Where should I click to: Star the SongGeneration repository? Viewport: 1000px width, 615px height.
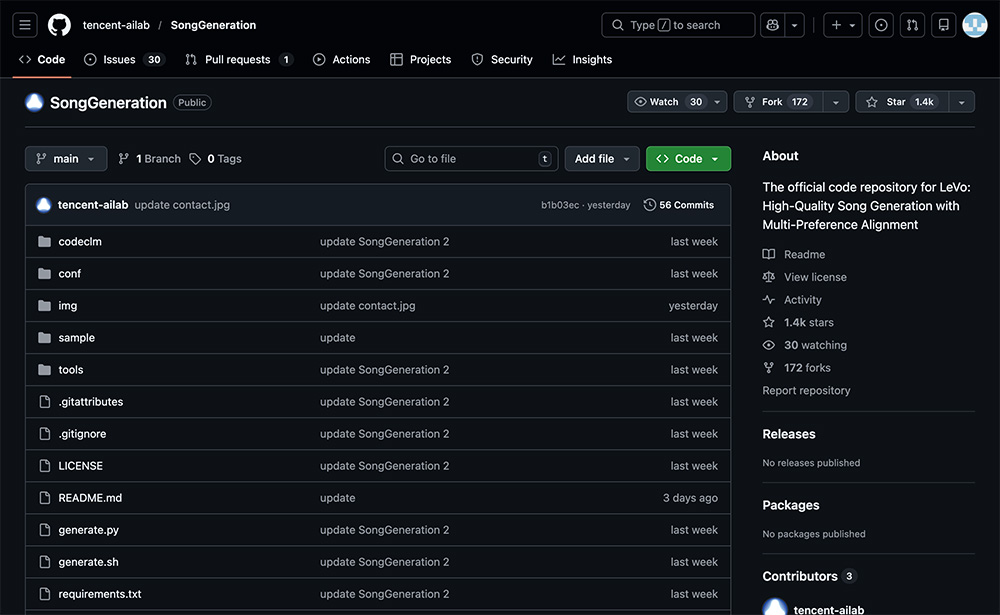coord(902,102)
